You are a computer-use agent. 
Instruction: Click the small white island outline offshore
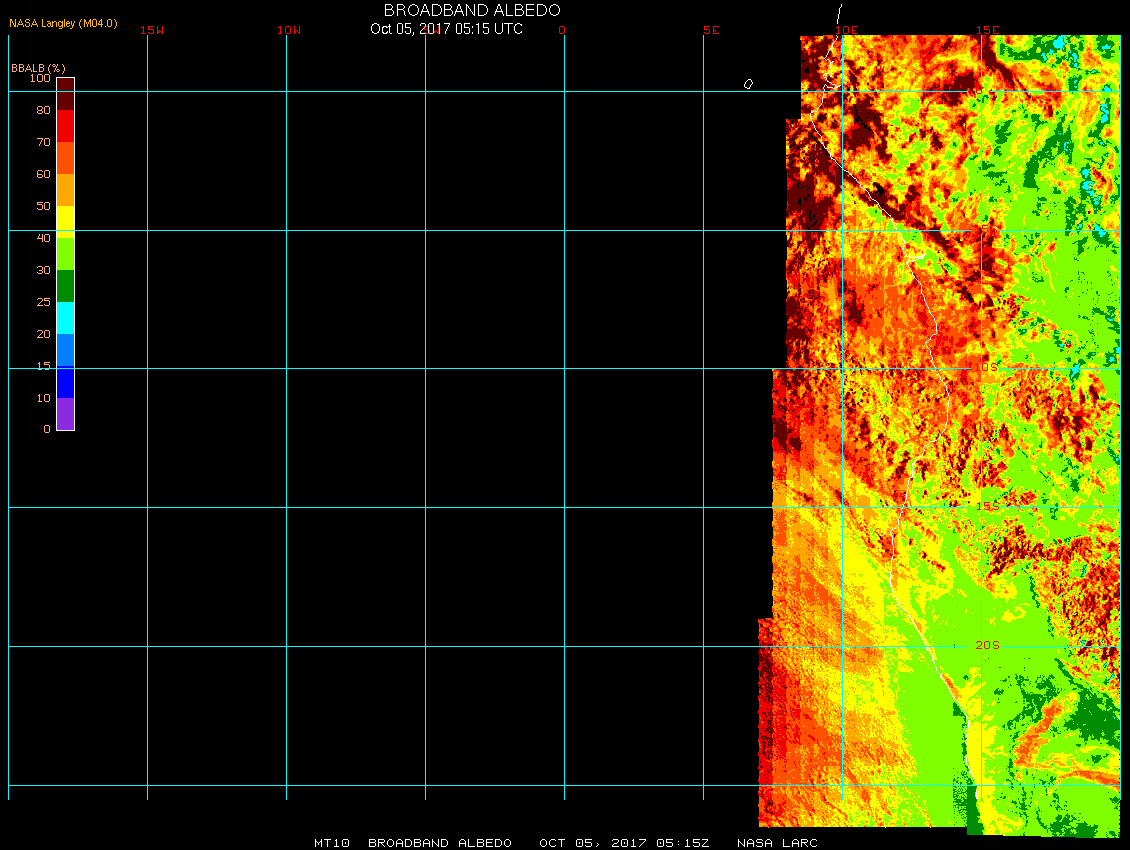[748, 84]
